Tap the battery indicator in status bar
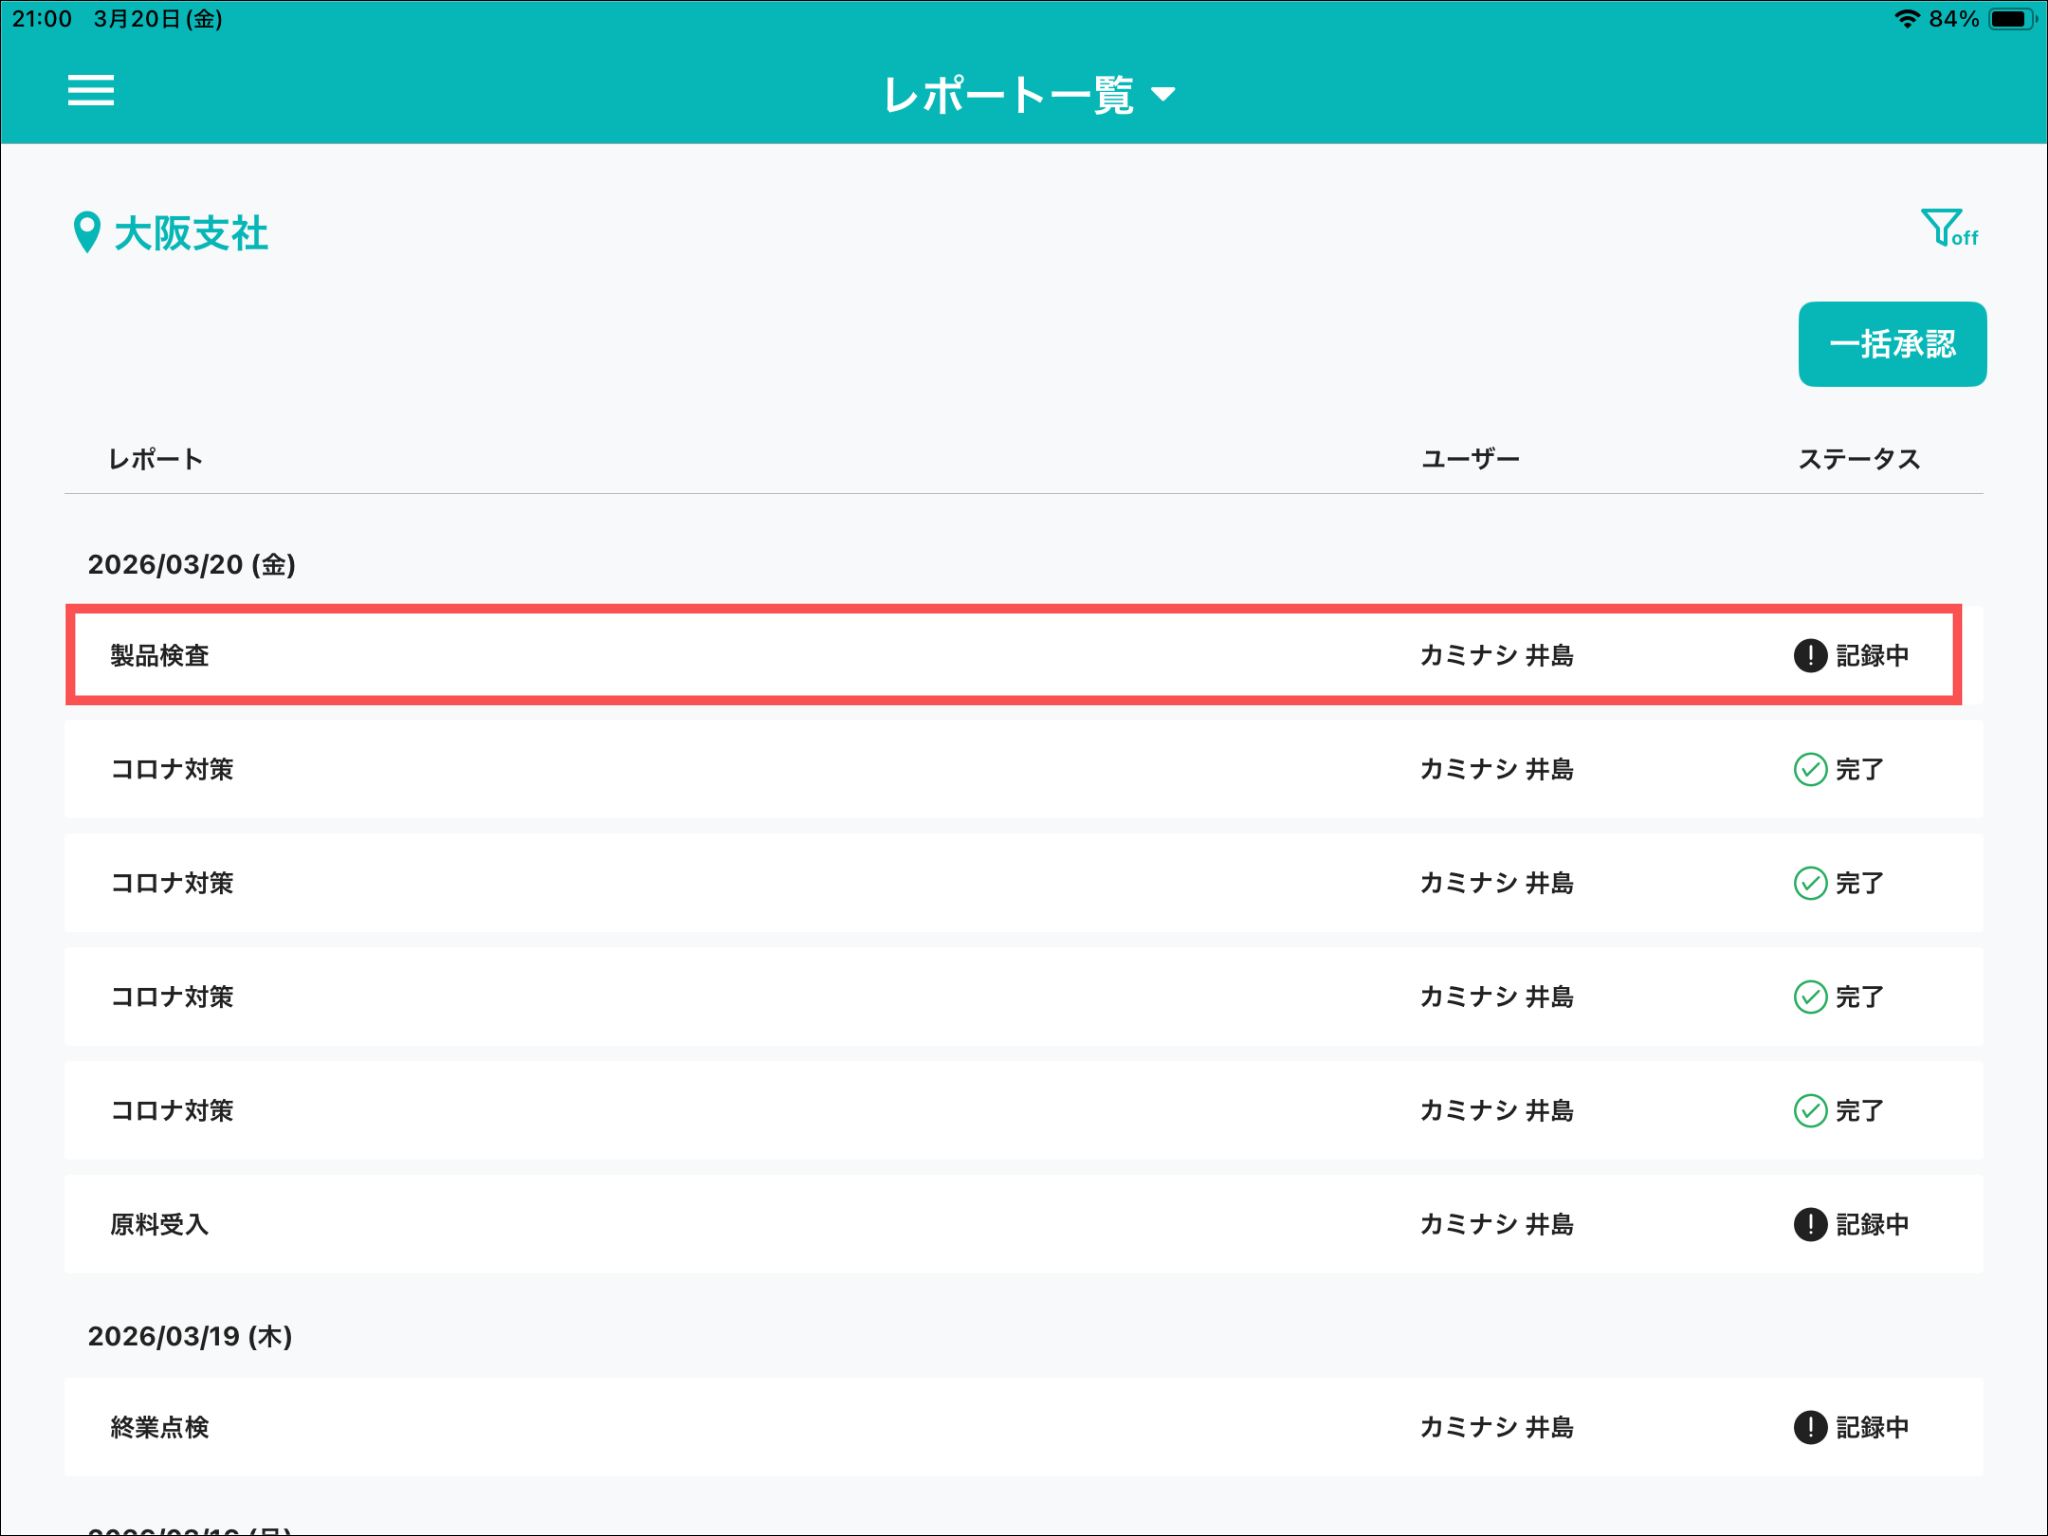 2013,19
